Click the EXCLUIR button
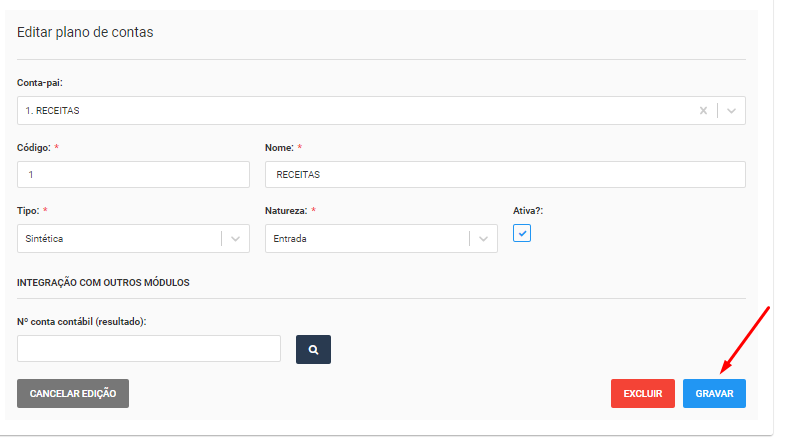The width and height of the screenshot is (785, 441). (642, 393)
